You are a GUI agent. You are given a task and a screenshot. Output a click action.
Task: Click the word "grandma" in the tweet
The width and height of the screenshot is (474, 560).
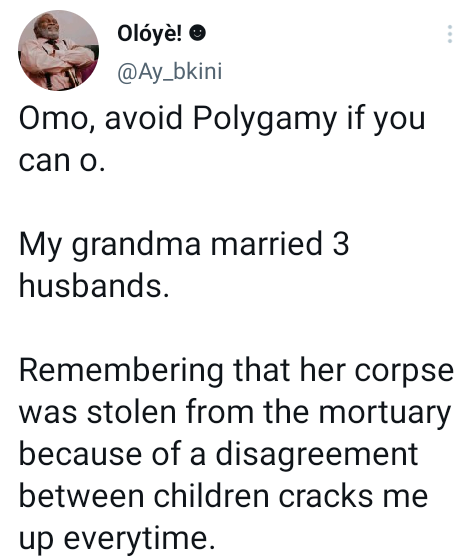click(x=136, y=245)
